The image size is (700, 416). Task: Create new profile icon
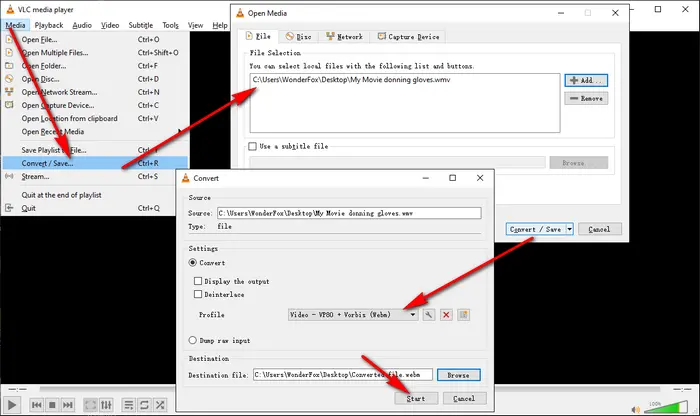click(463, 315)
